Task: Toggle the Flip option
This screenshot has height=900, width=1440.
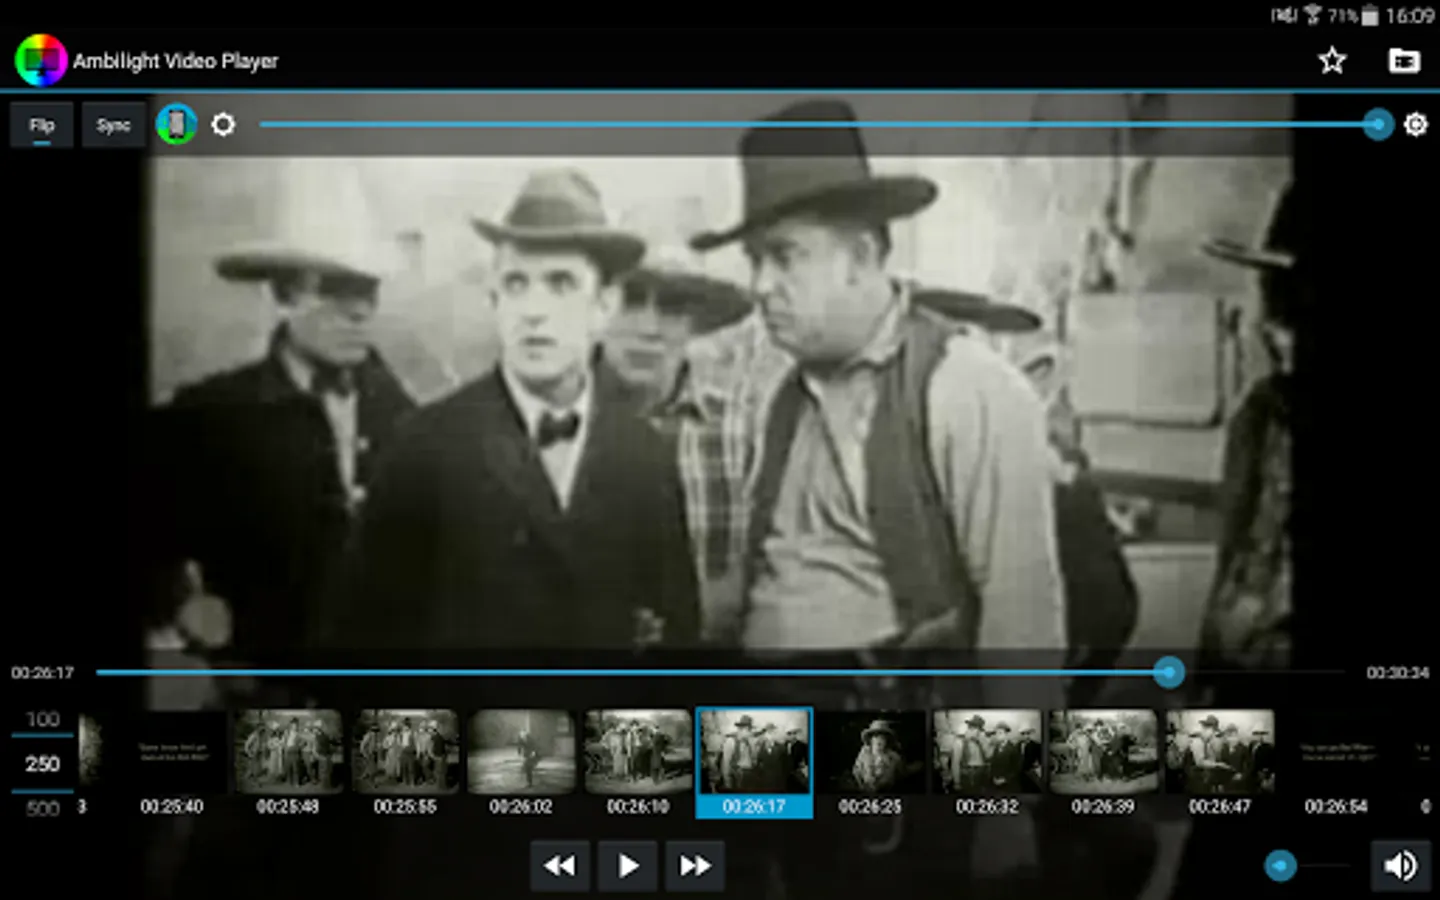Action: point(41,125)
